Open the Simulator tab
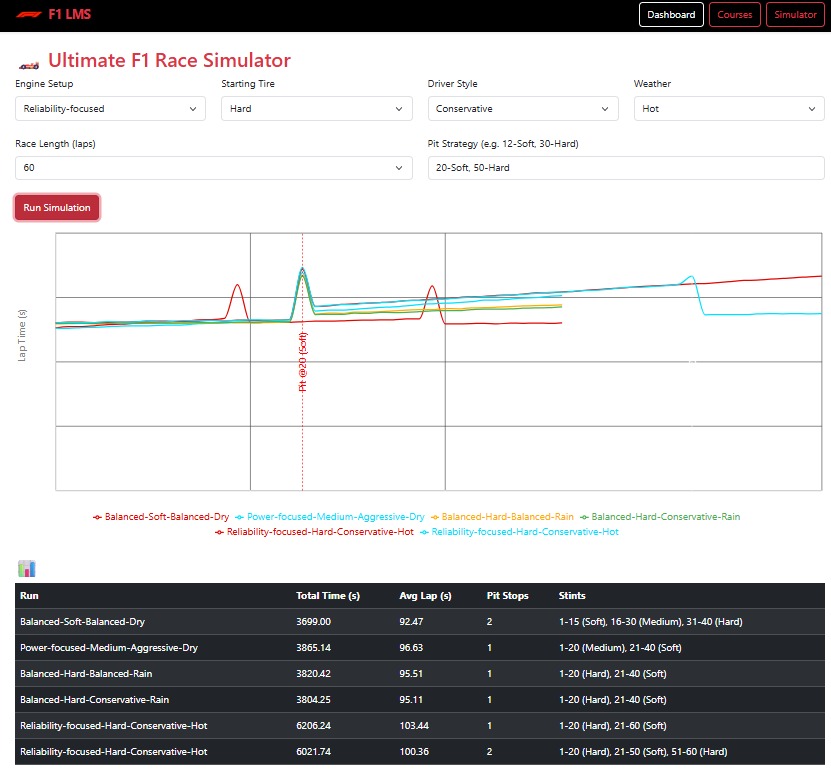Image resolution: width=831 pixels, height=769 pixels. (x=794, y=14)
